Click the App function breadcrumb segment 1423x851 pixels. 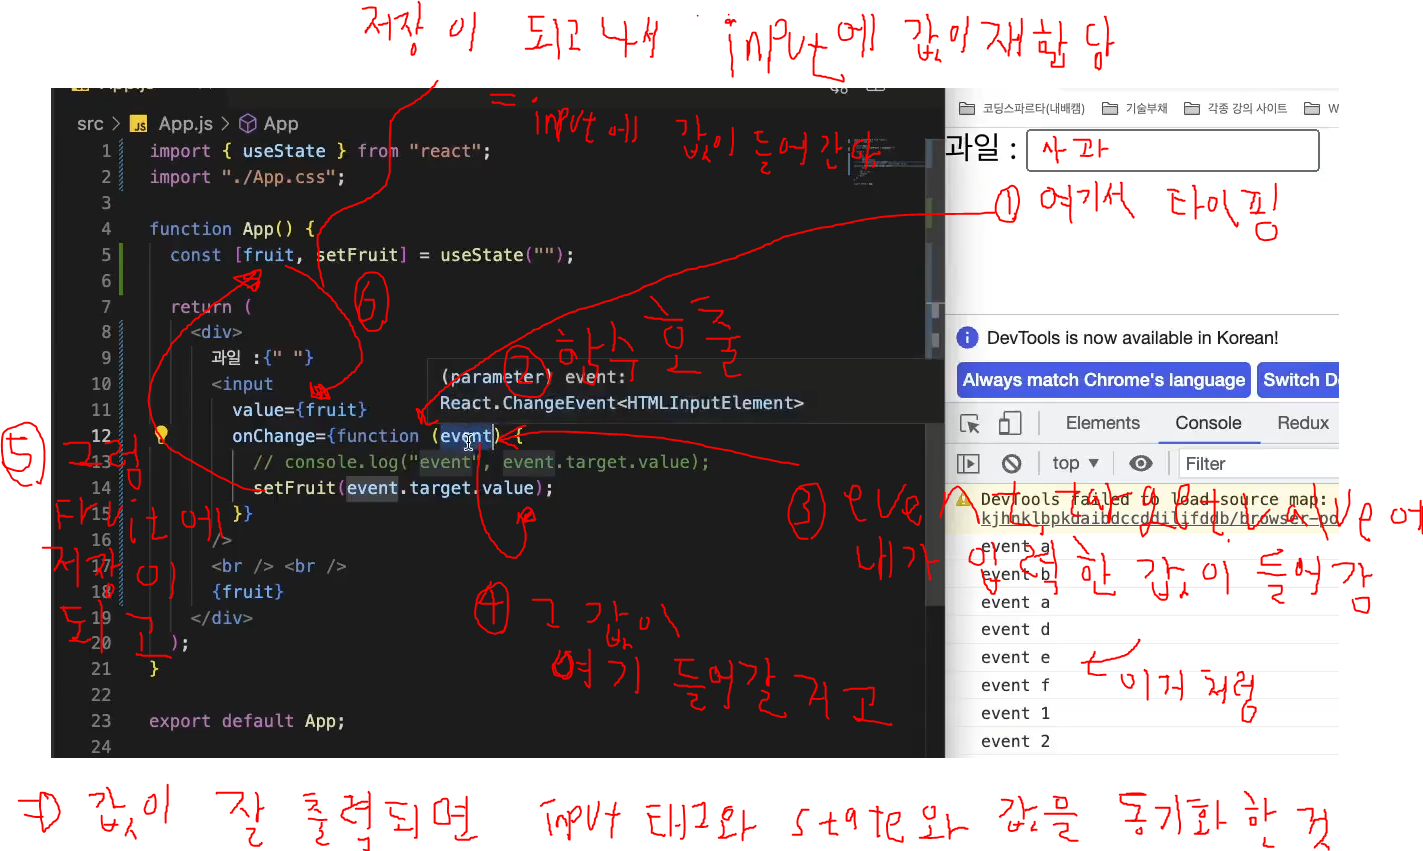pyautogui.click(x=281, y=124)
